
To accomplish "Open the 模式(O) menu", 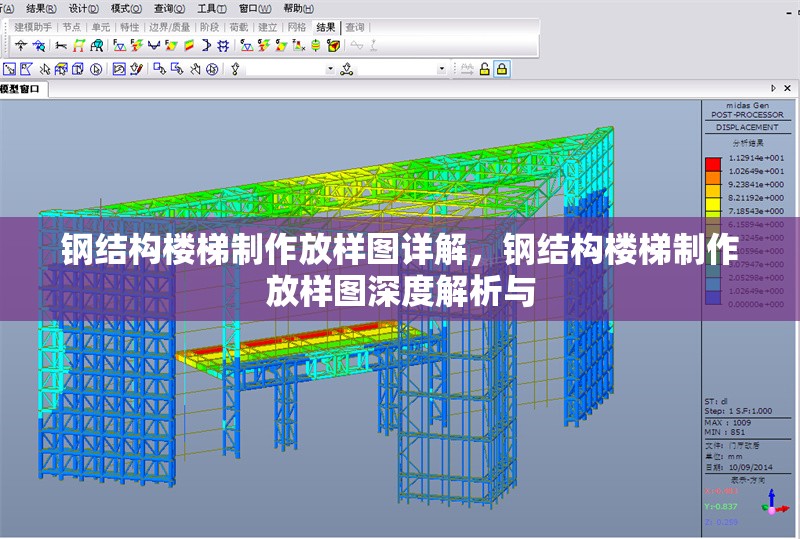I will [126, 9].
